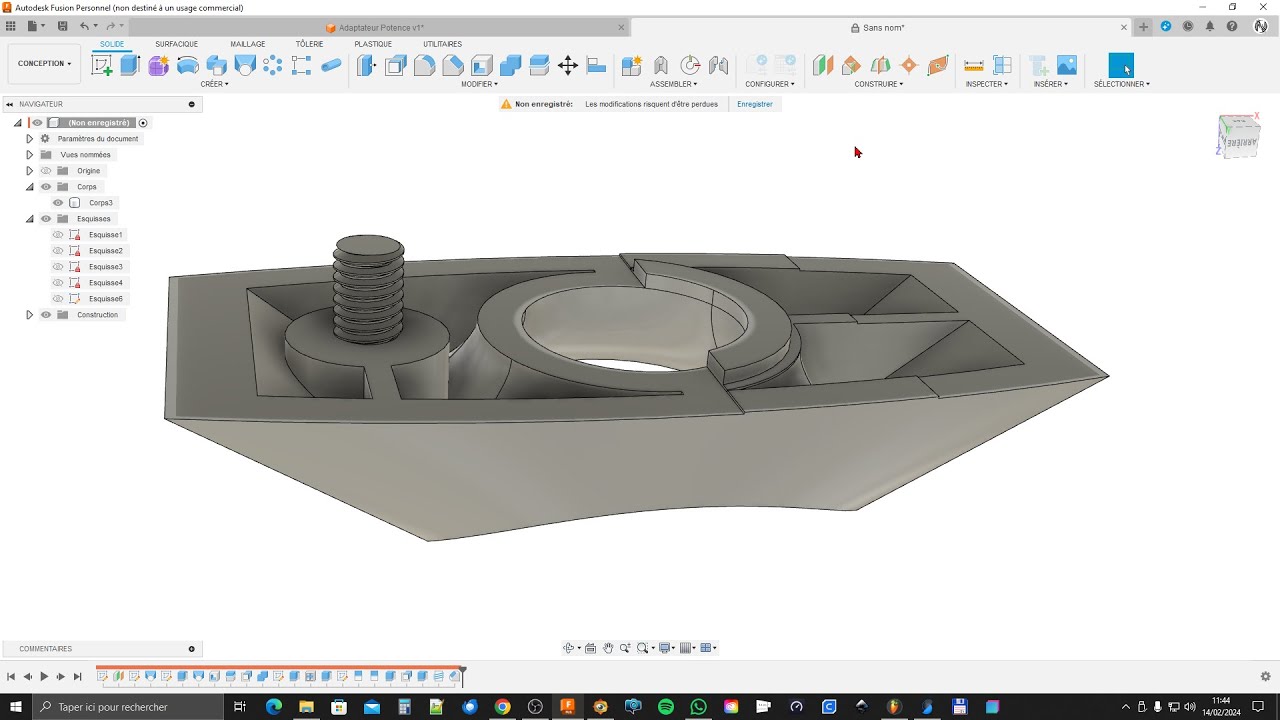Create a New Component in Assembler
Viewport: 1280px width, 720px height.
(x=632, y=66)
